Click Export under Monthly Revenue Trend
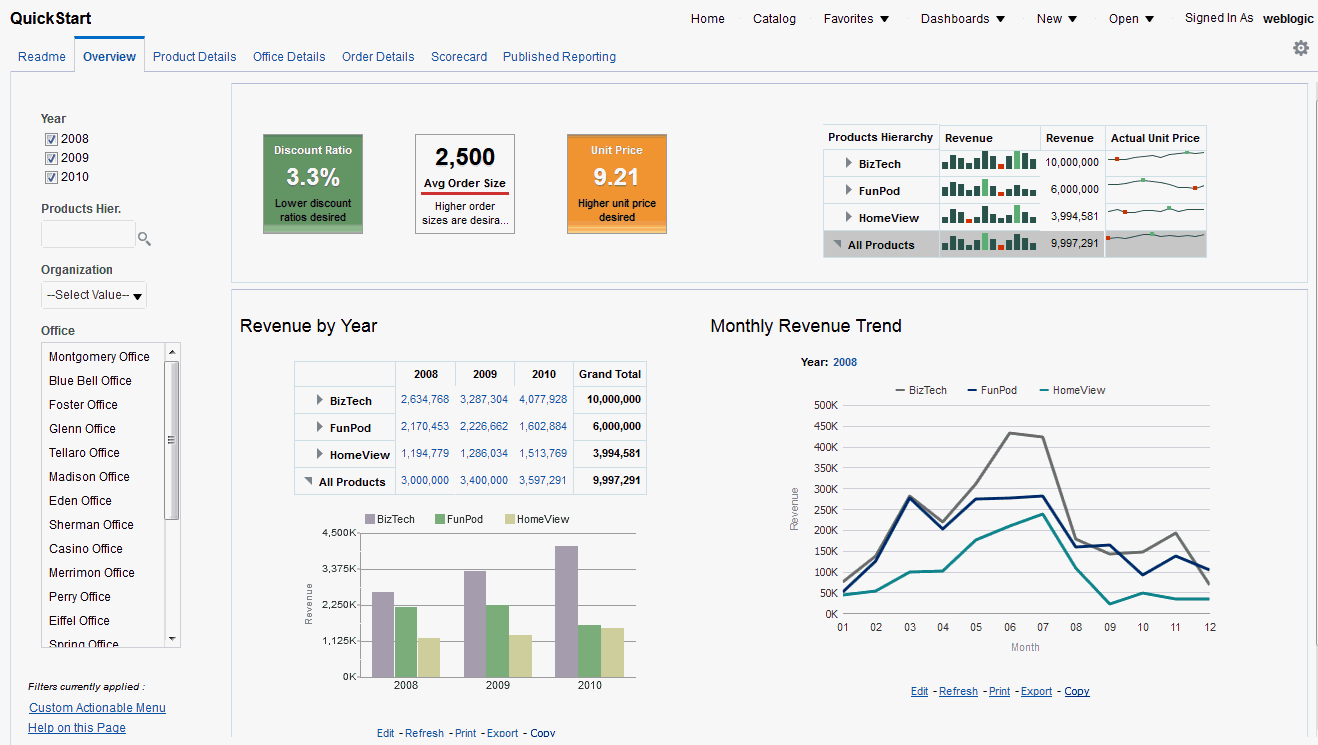Image resolution: width=1318 pixels, height=745 pixels. 1036,691
